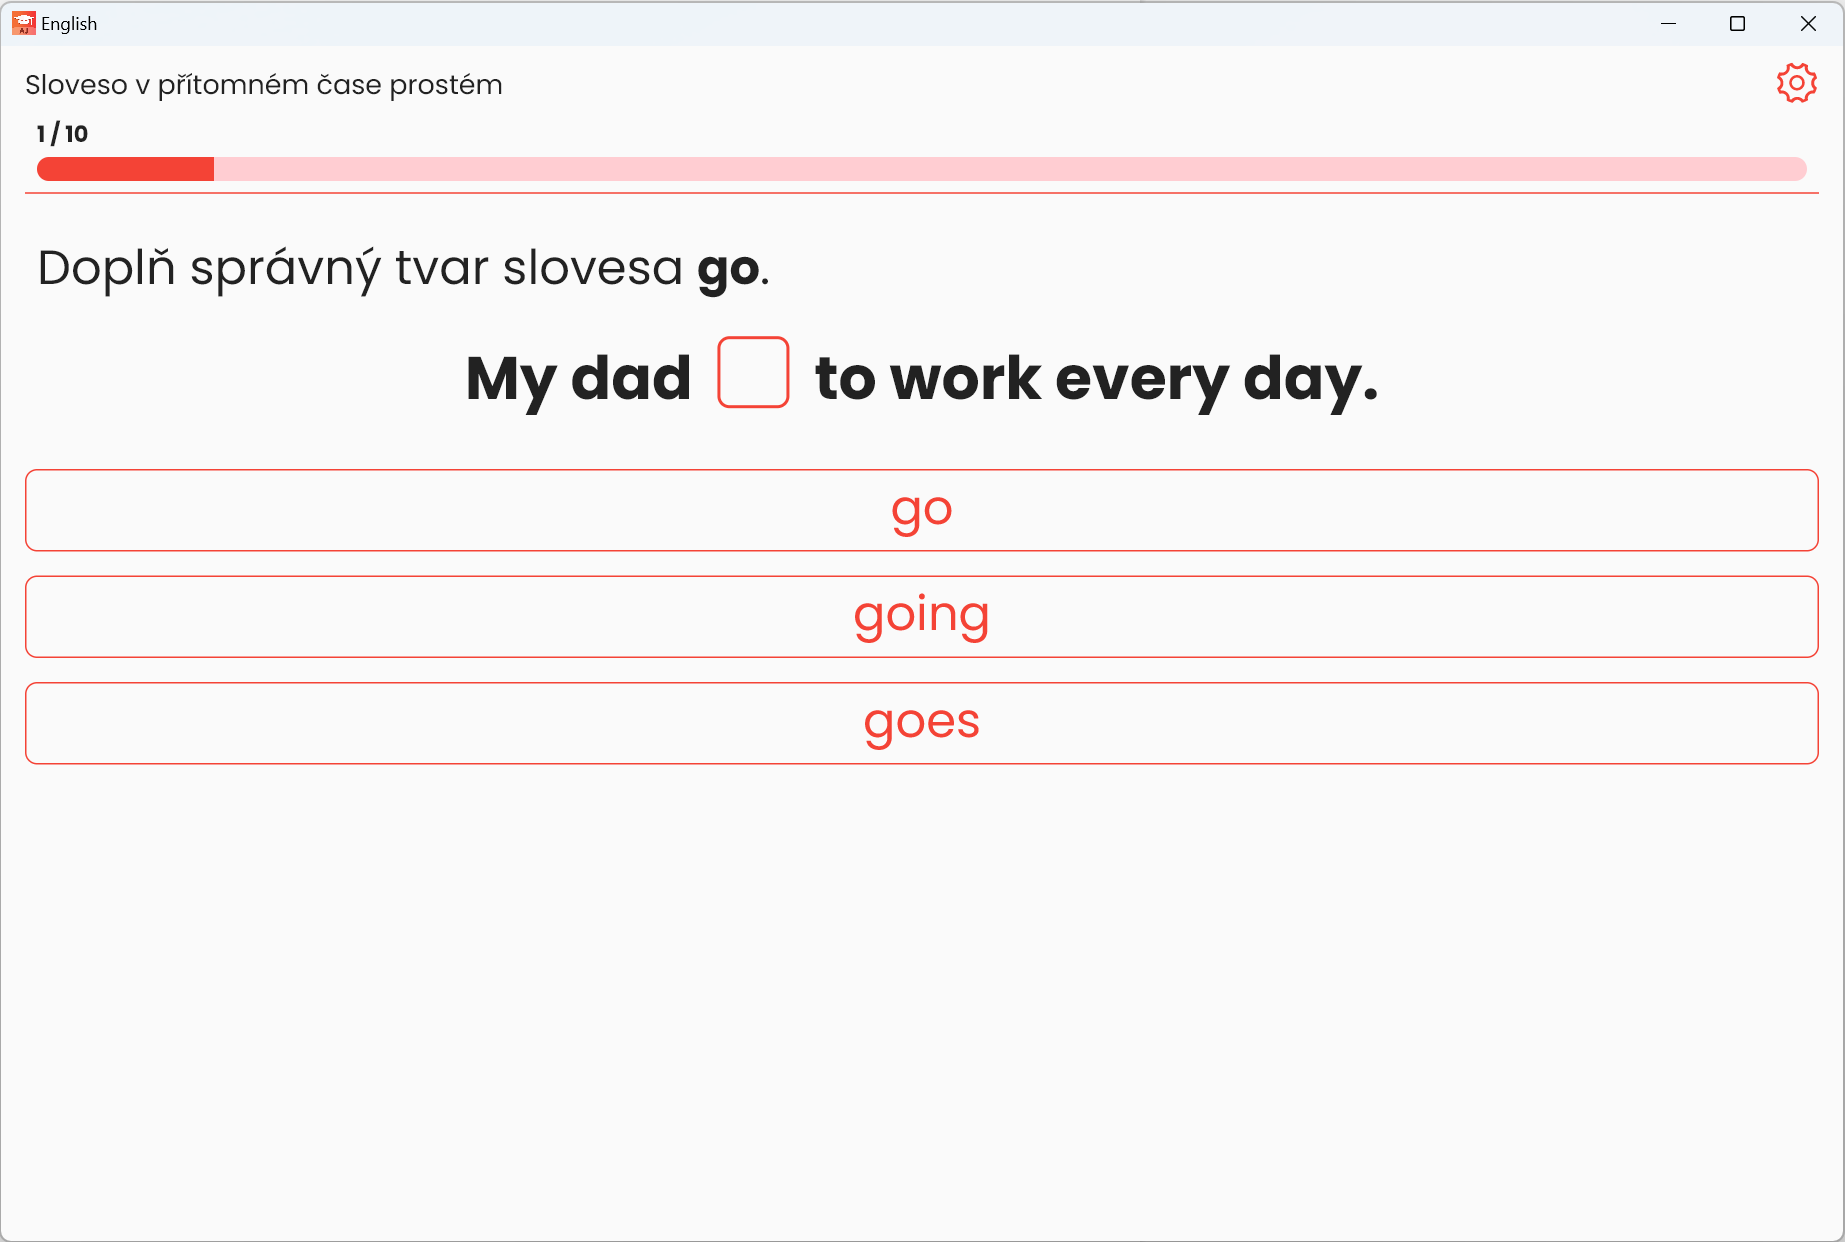Click the empty blank box in the sentence
Screen dimensions: 1845x1242
(753, 372)
